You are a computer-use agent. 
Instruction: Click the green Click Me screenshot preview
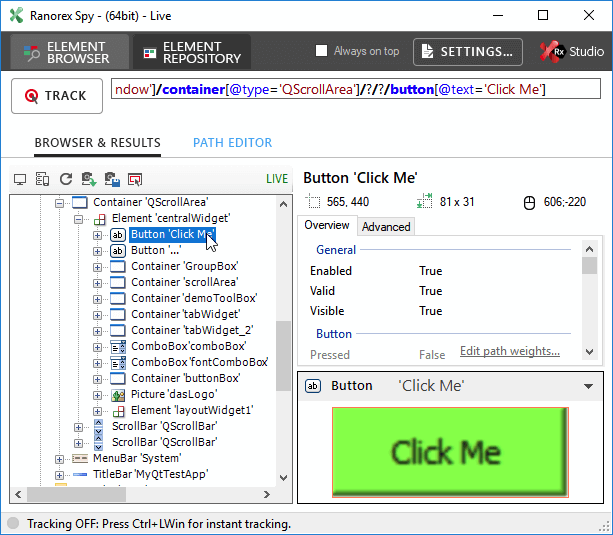click(x=450, y=452)
